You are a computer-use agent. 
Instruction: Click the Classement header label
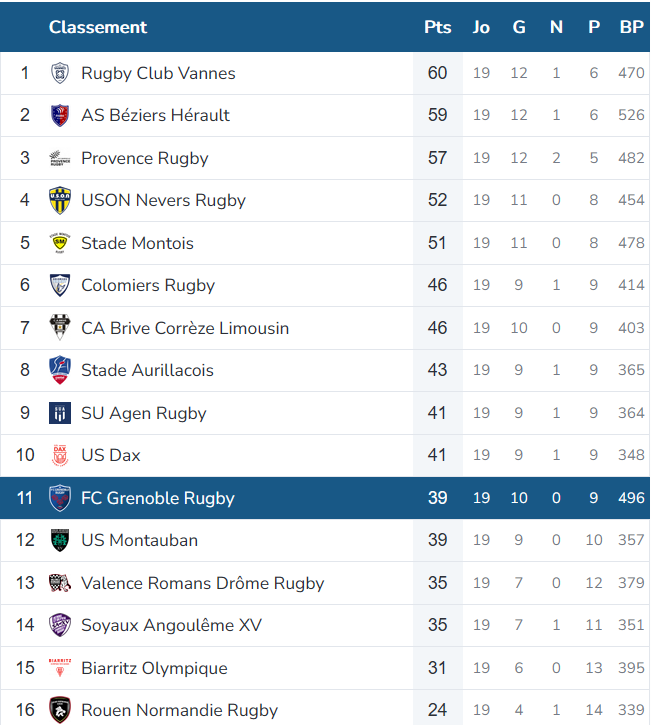pyautogui.click(x=98, y=27)
